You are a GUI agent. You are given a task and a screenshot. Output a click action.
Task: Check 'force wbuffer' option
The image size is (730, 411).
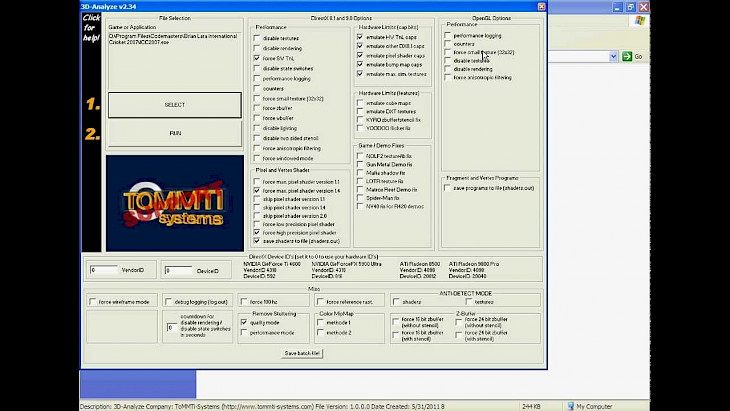[257, 118]
